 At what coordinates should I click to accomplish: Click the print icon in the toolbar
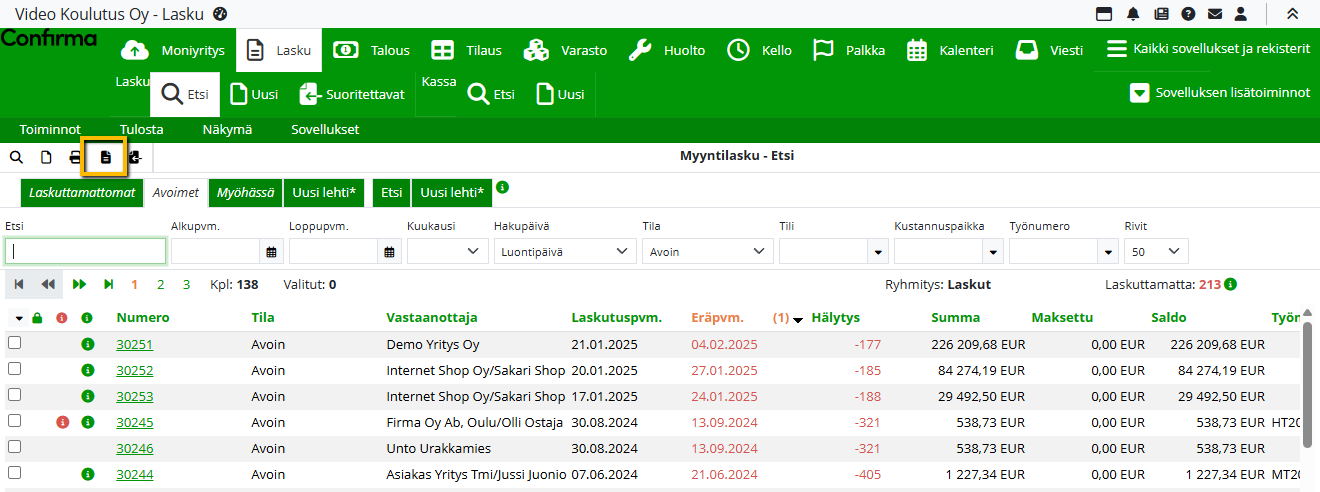coord(75,157)
